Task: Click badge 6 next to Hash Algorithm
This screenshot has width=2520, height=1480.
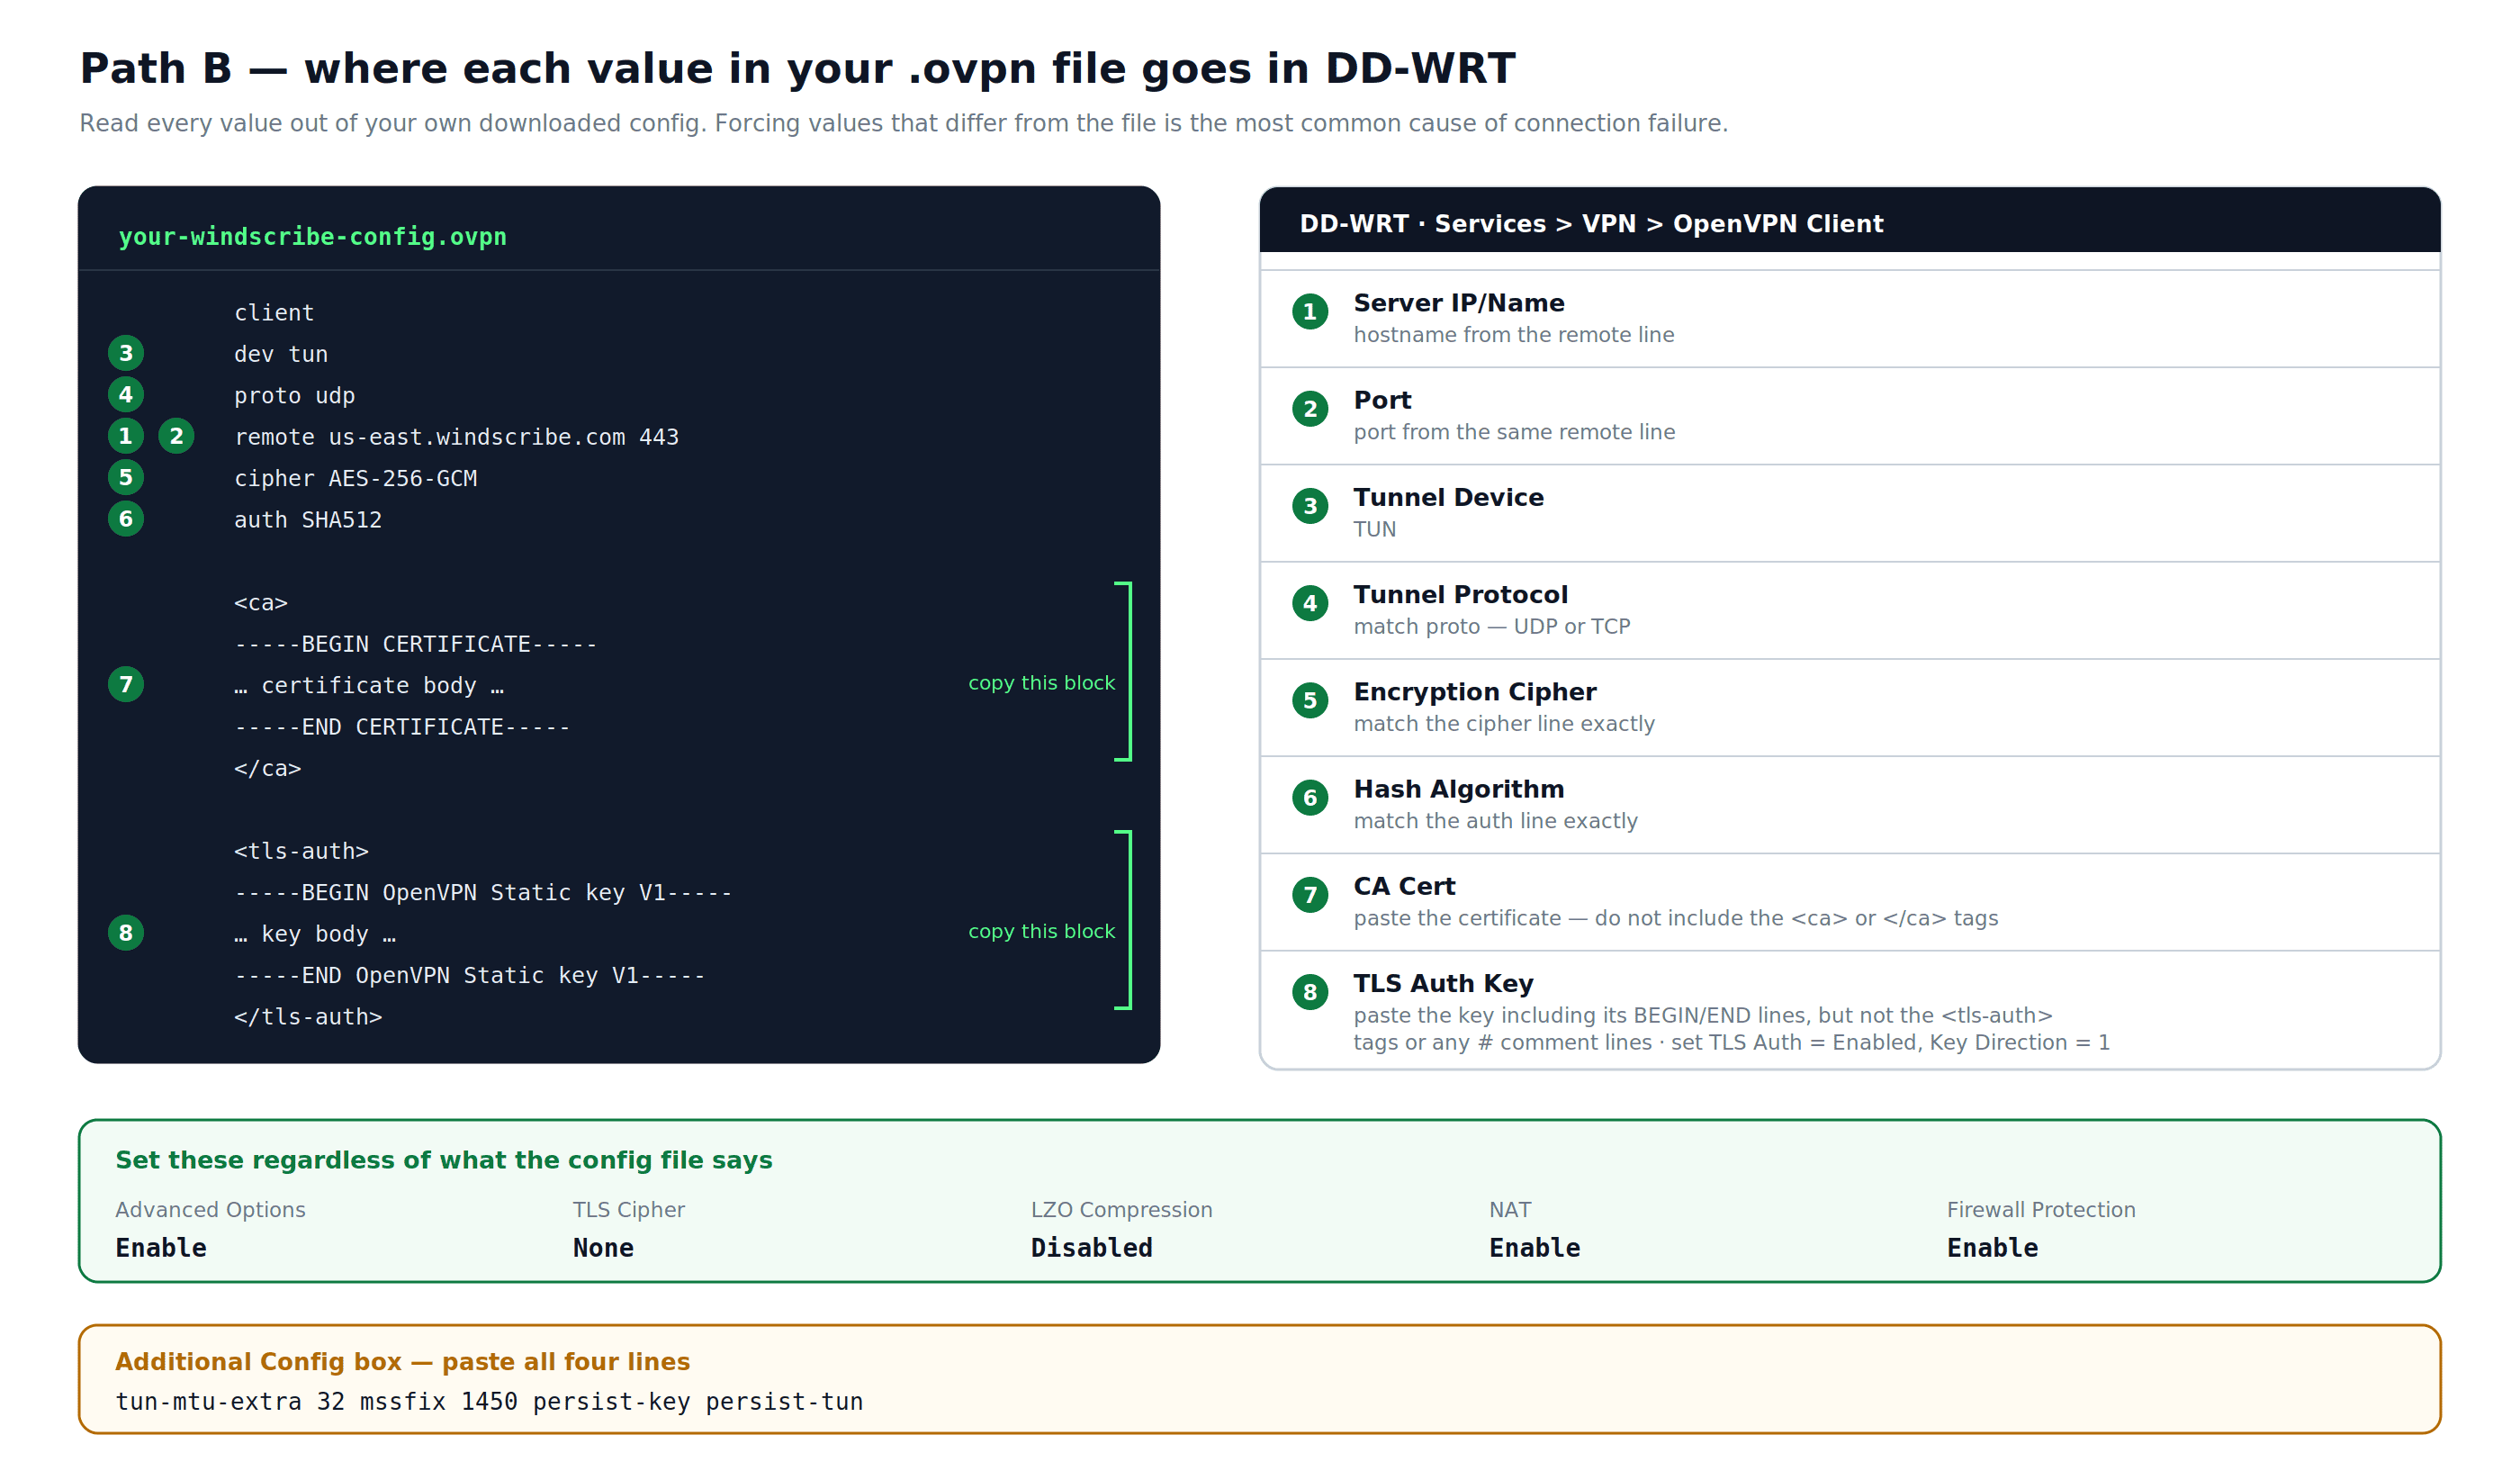Action: pos(1310,797)
